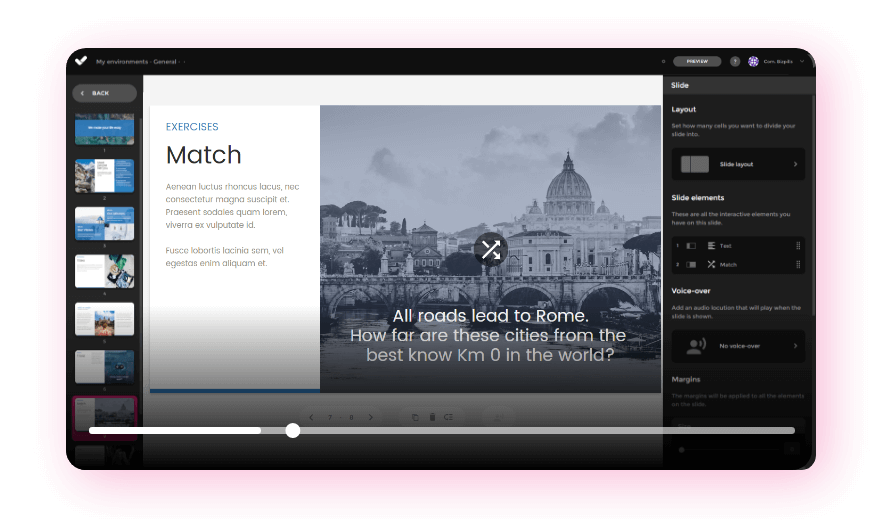
Task: Click the My environments breadcrumb
Action: coord(122,62)
